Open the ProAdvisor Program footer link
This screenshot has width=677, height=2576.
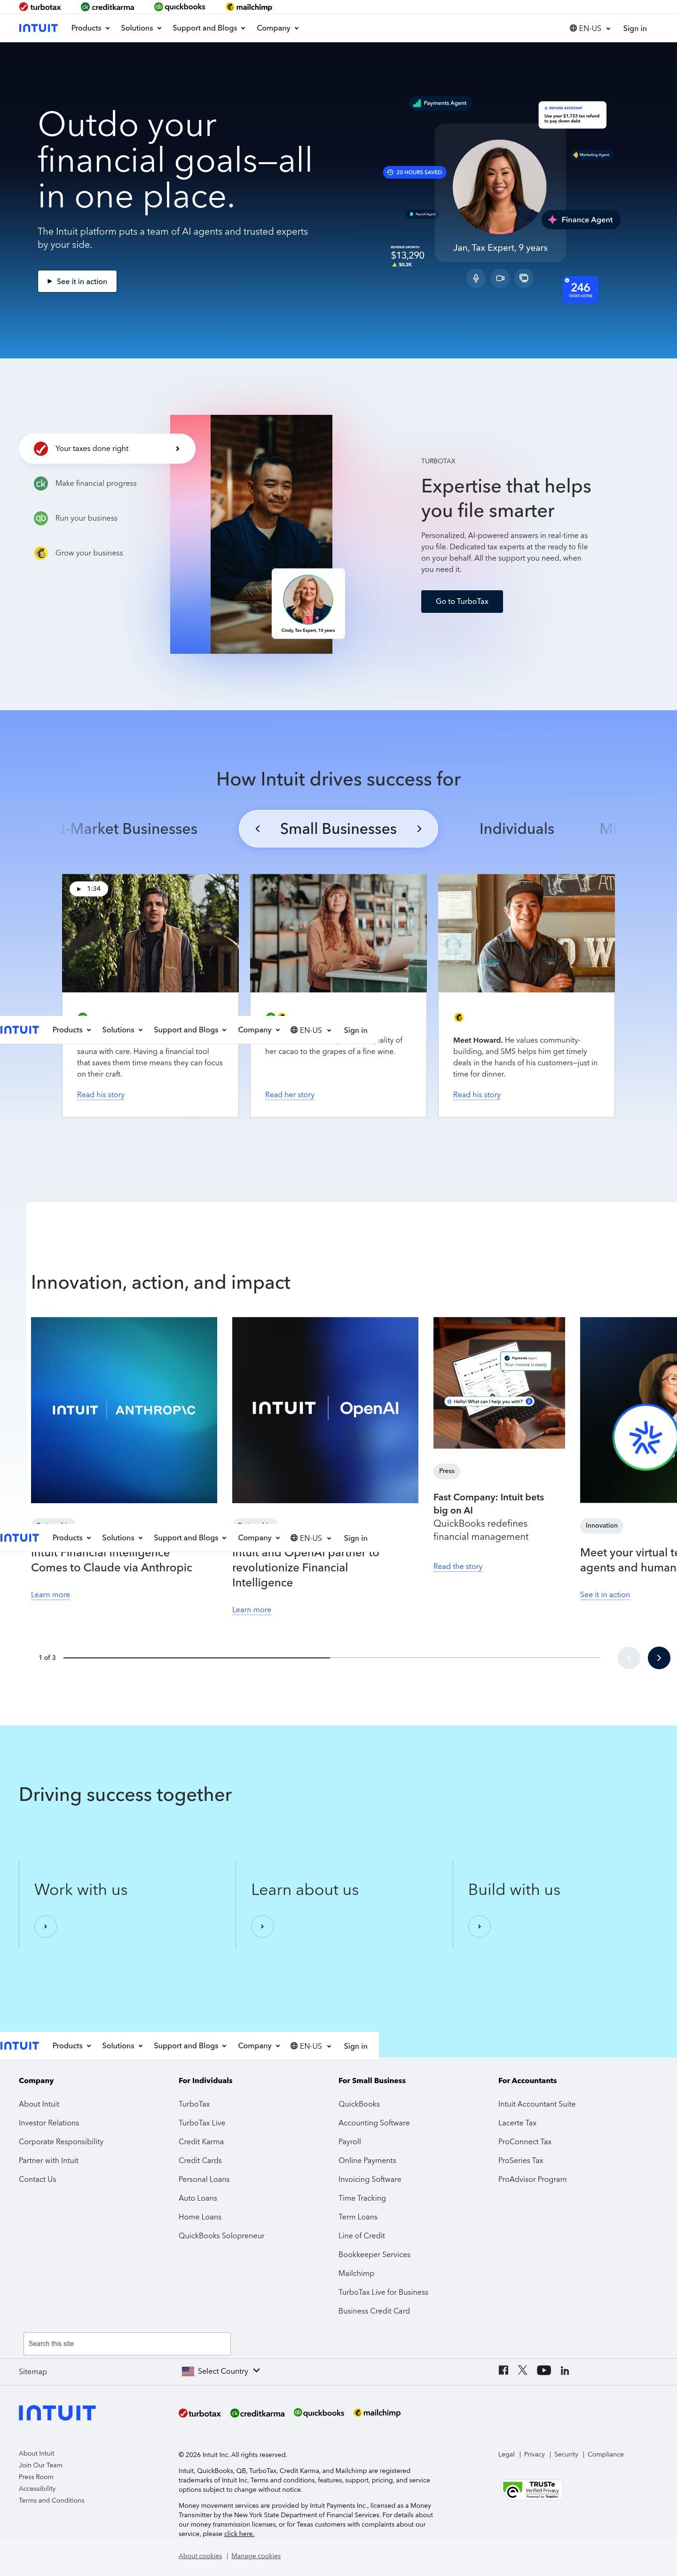click(532, 2179)
